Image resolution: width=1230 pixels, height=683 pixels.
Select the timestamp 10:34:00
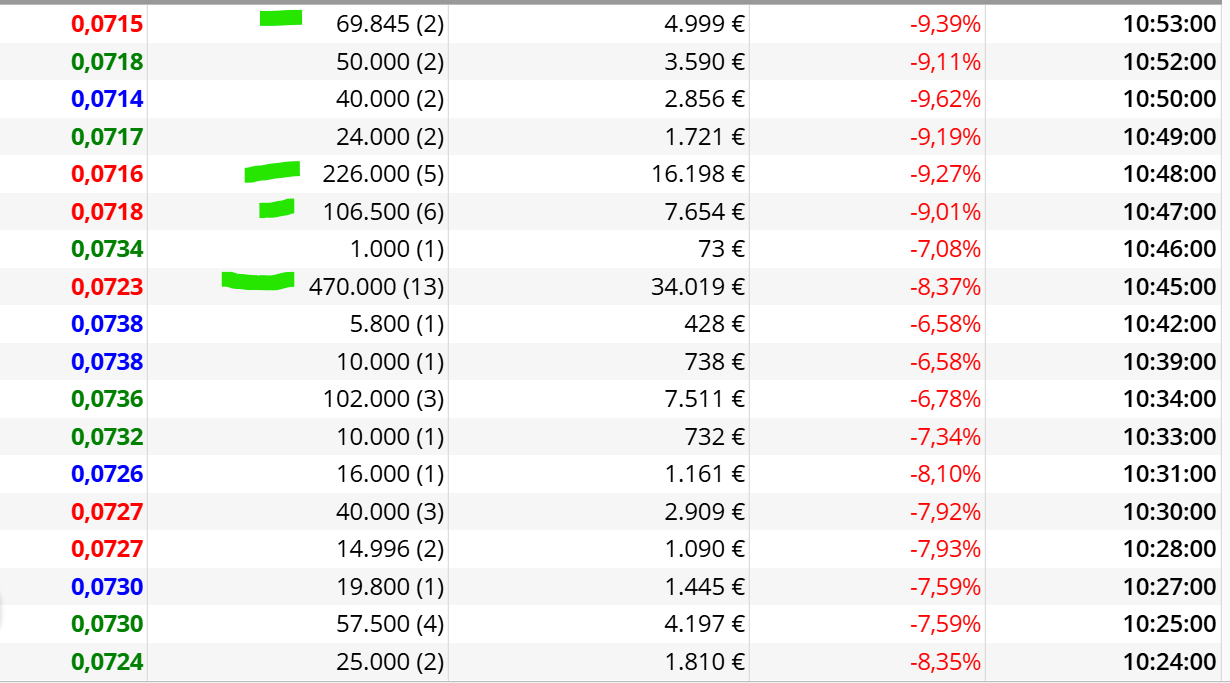click(x=1169, y=399)
